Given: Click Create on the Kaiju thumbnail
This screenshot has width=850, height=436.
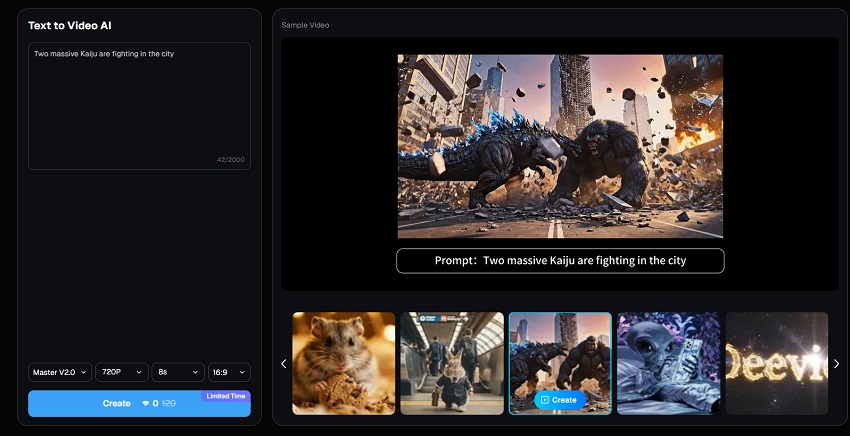Looking at the screenshot, I should tap(560, 400).
